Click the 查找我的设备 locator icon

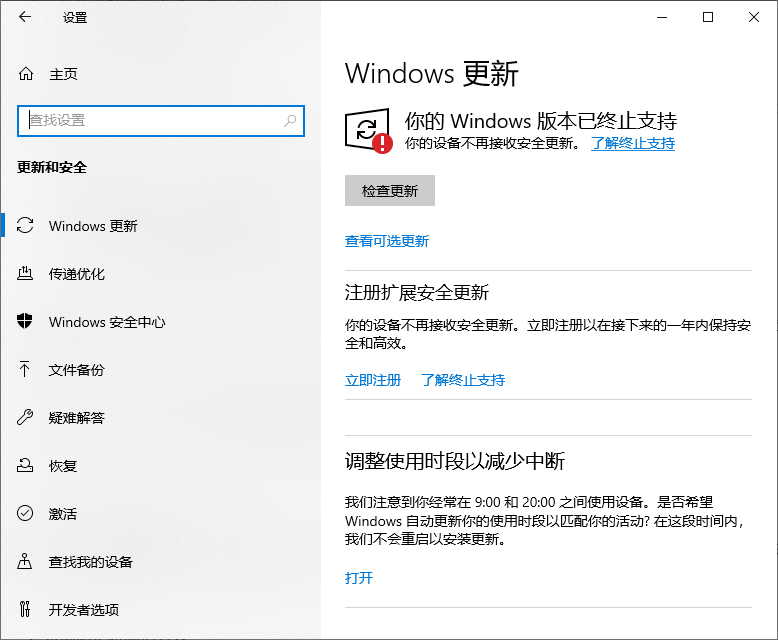click(x=25, y=562)
